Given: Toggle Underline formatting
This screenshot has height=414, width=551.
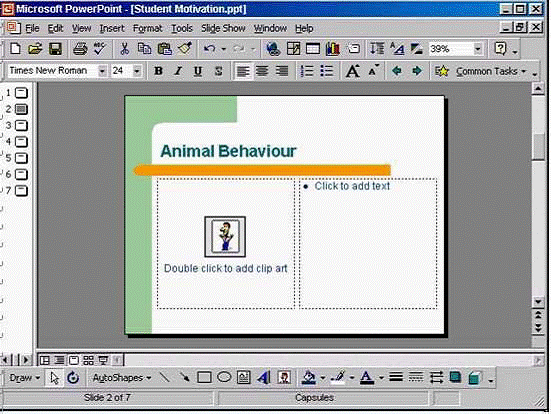Looking at the screenshot, I should pyautogui.click(x=198, y=71).
